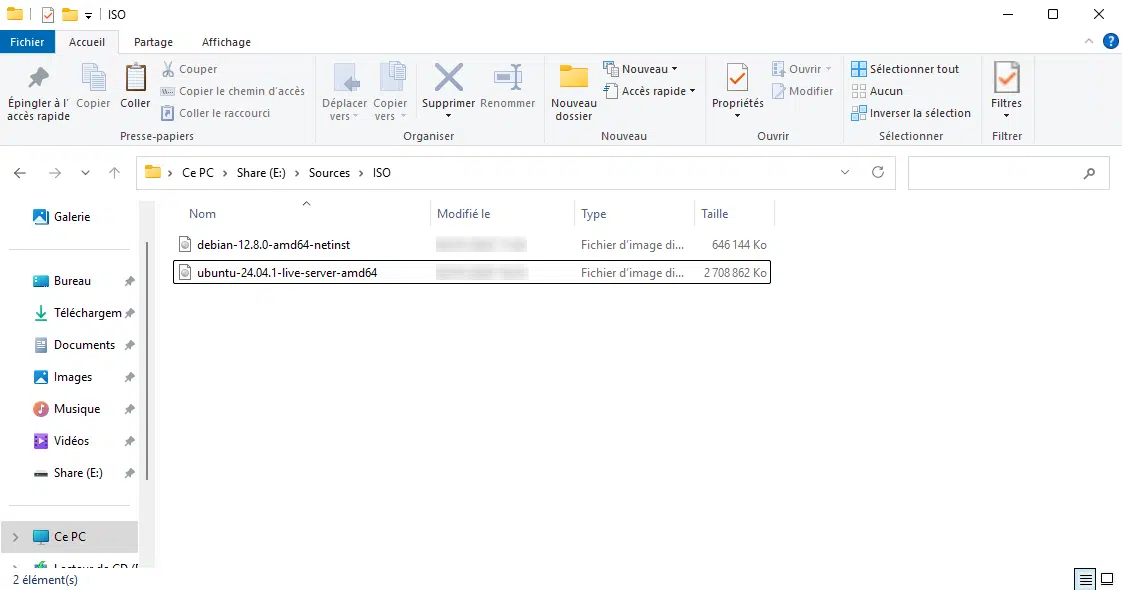Click Supprimer red X icon
Screen dimensions: 1122x590
(x=449, y=78)
